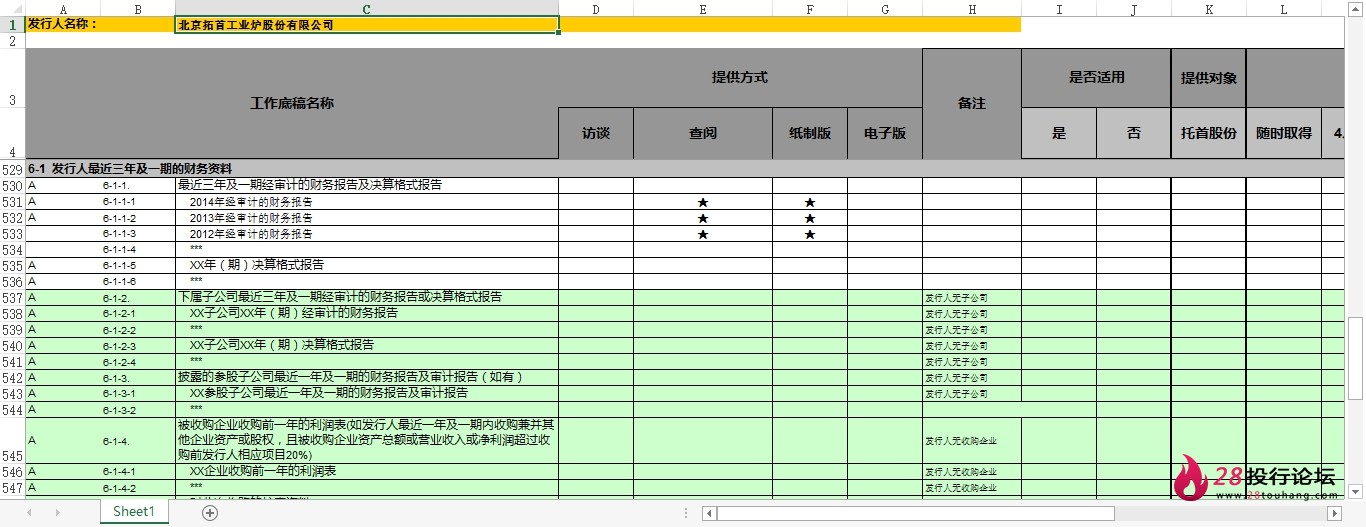The image size is (1366, 527).
Task: Click the 是 sub-header cell
Action: coord(1059,133)
